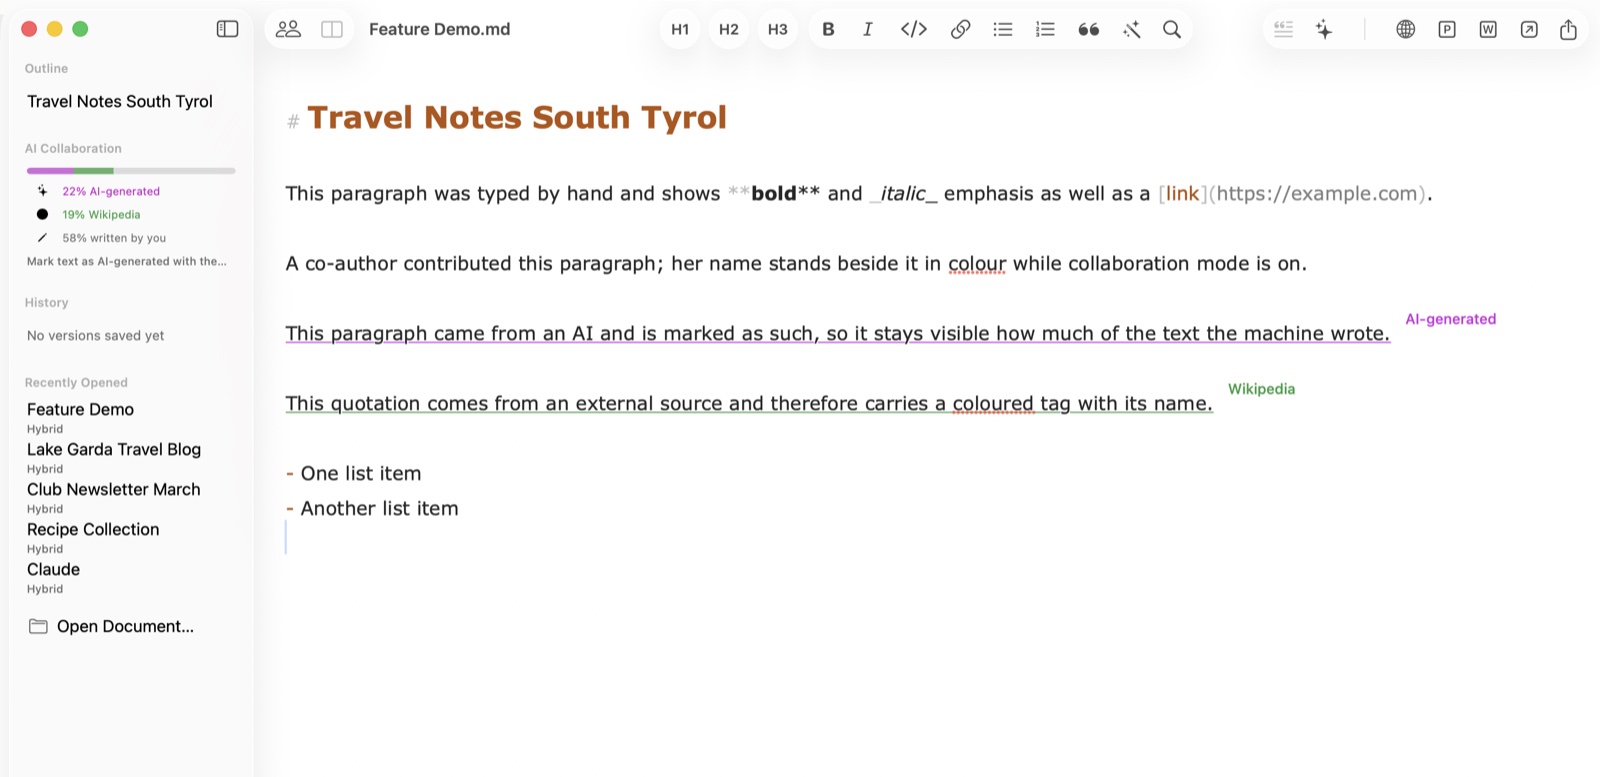1600x777 pixels.
Task: Create a numbered list
Action: (x=1046, y=29)
